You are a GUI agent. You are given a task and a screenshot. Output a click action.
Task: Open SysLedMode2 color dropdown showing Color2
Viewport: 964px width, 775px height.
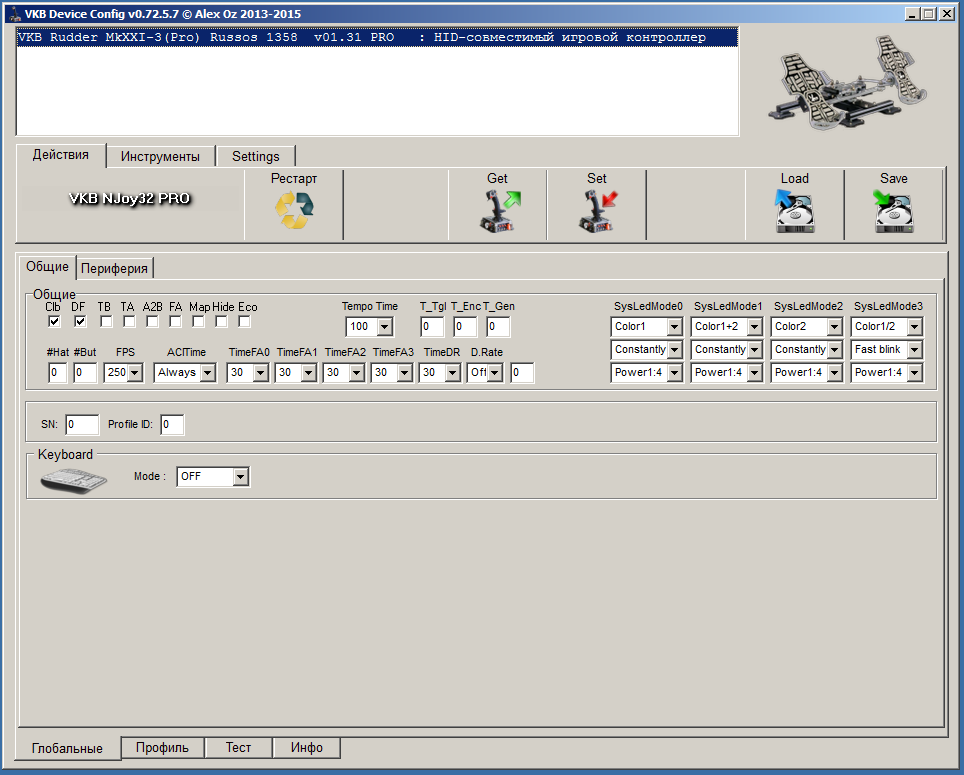click(x=834, y=326)
